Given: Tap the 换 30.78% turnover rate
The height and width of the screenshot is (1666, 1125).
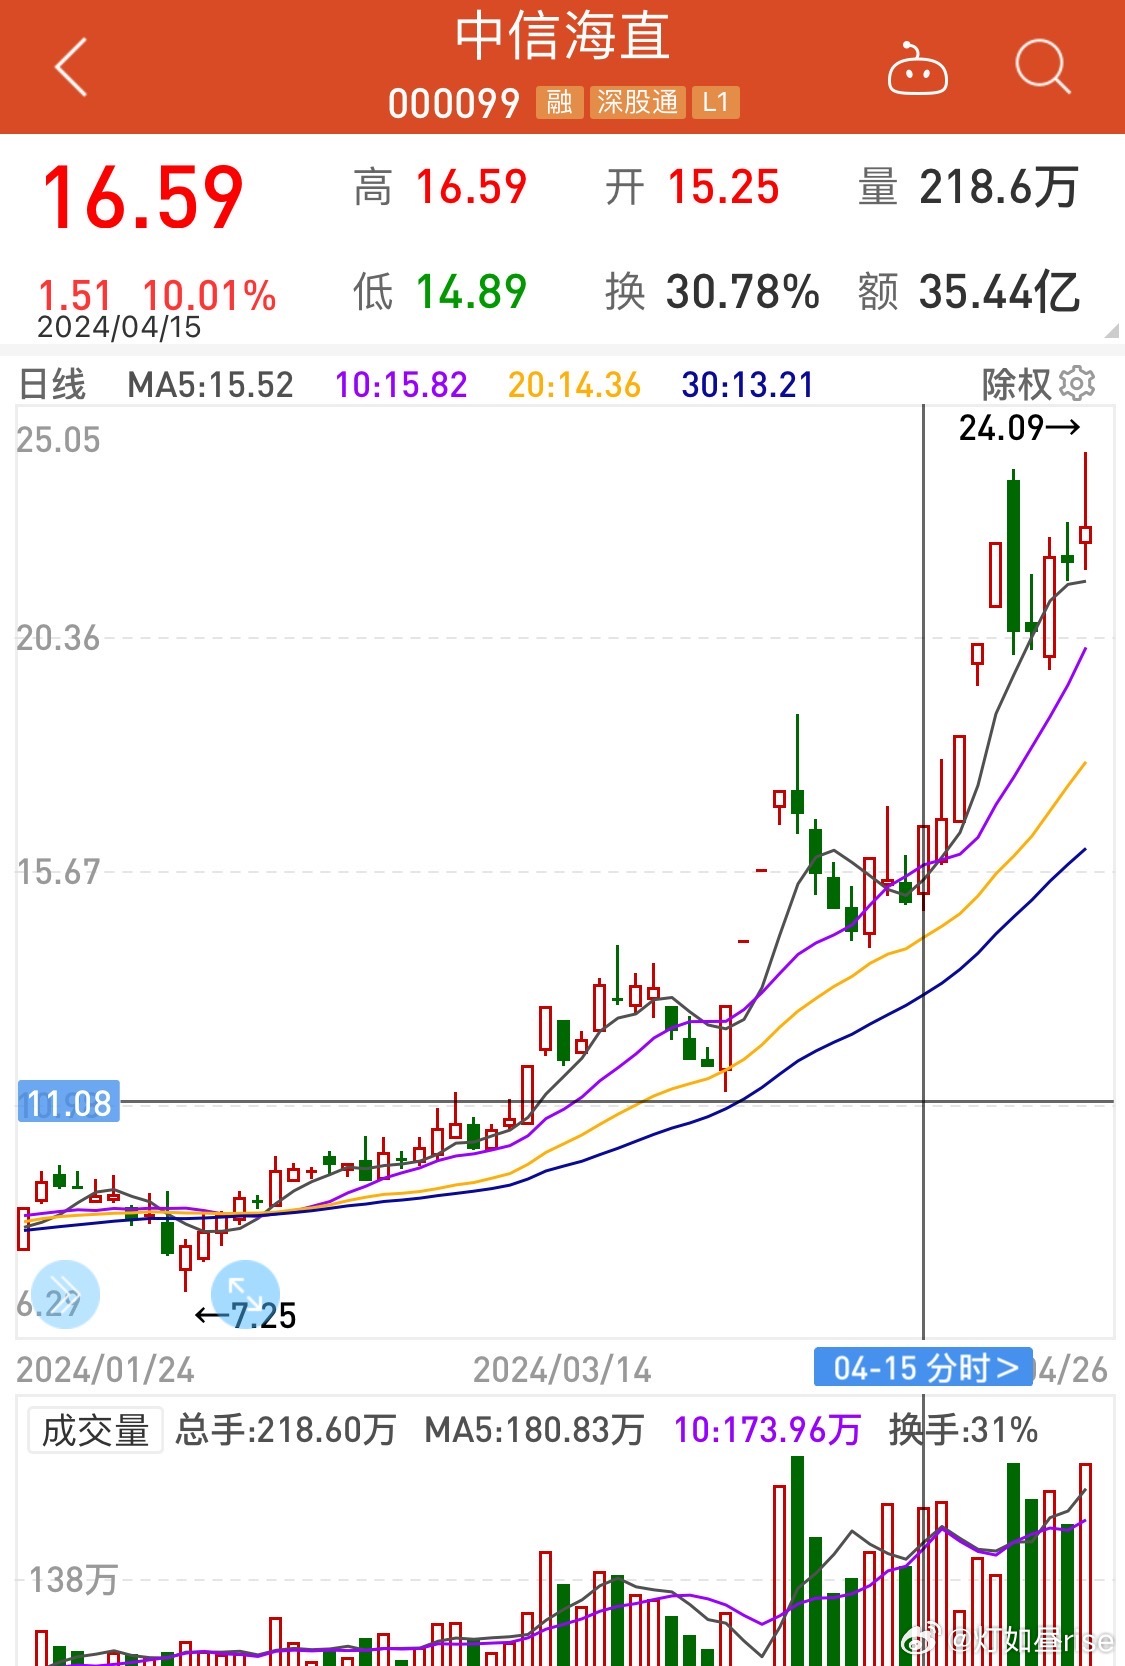Looking at the screenshot, I should 713,292.
